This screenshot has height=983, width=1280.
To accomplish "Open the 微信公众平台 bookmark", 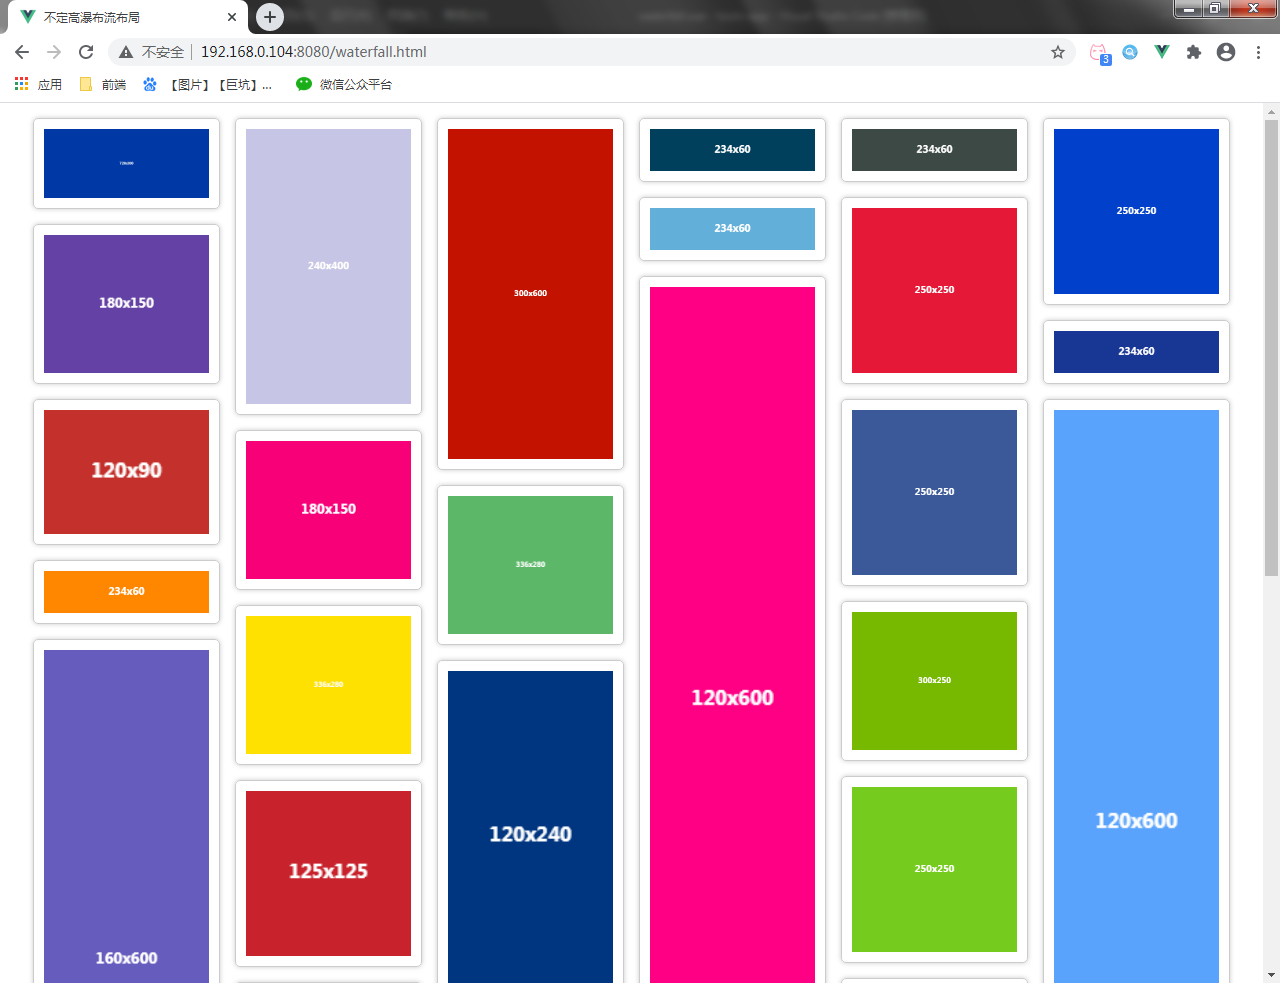I will [344, 85].
